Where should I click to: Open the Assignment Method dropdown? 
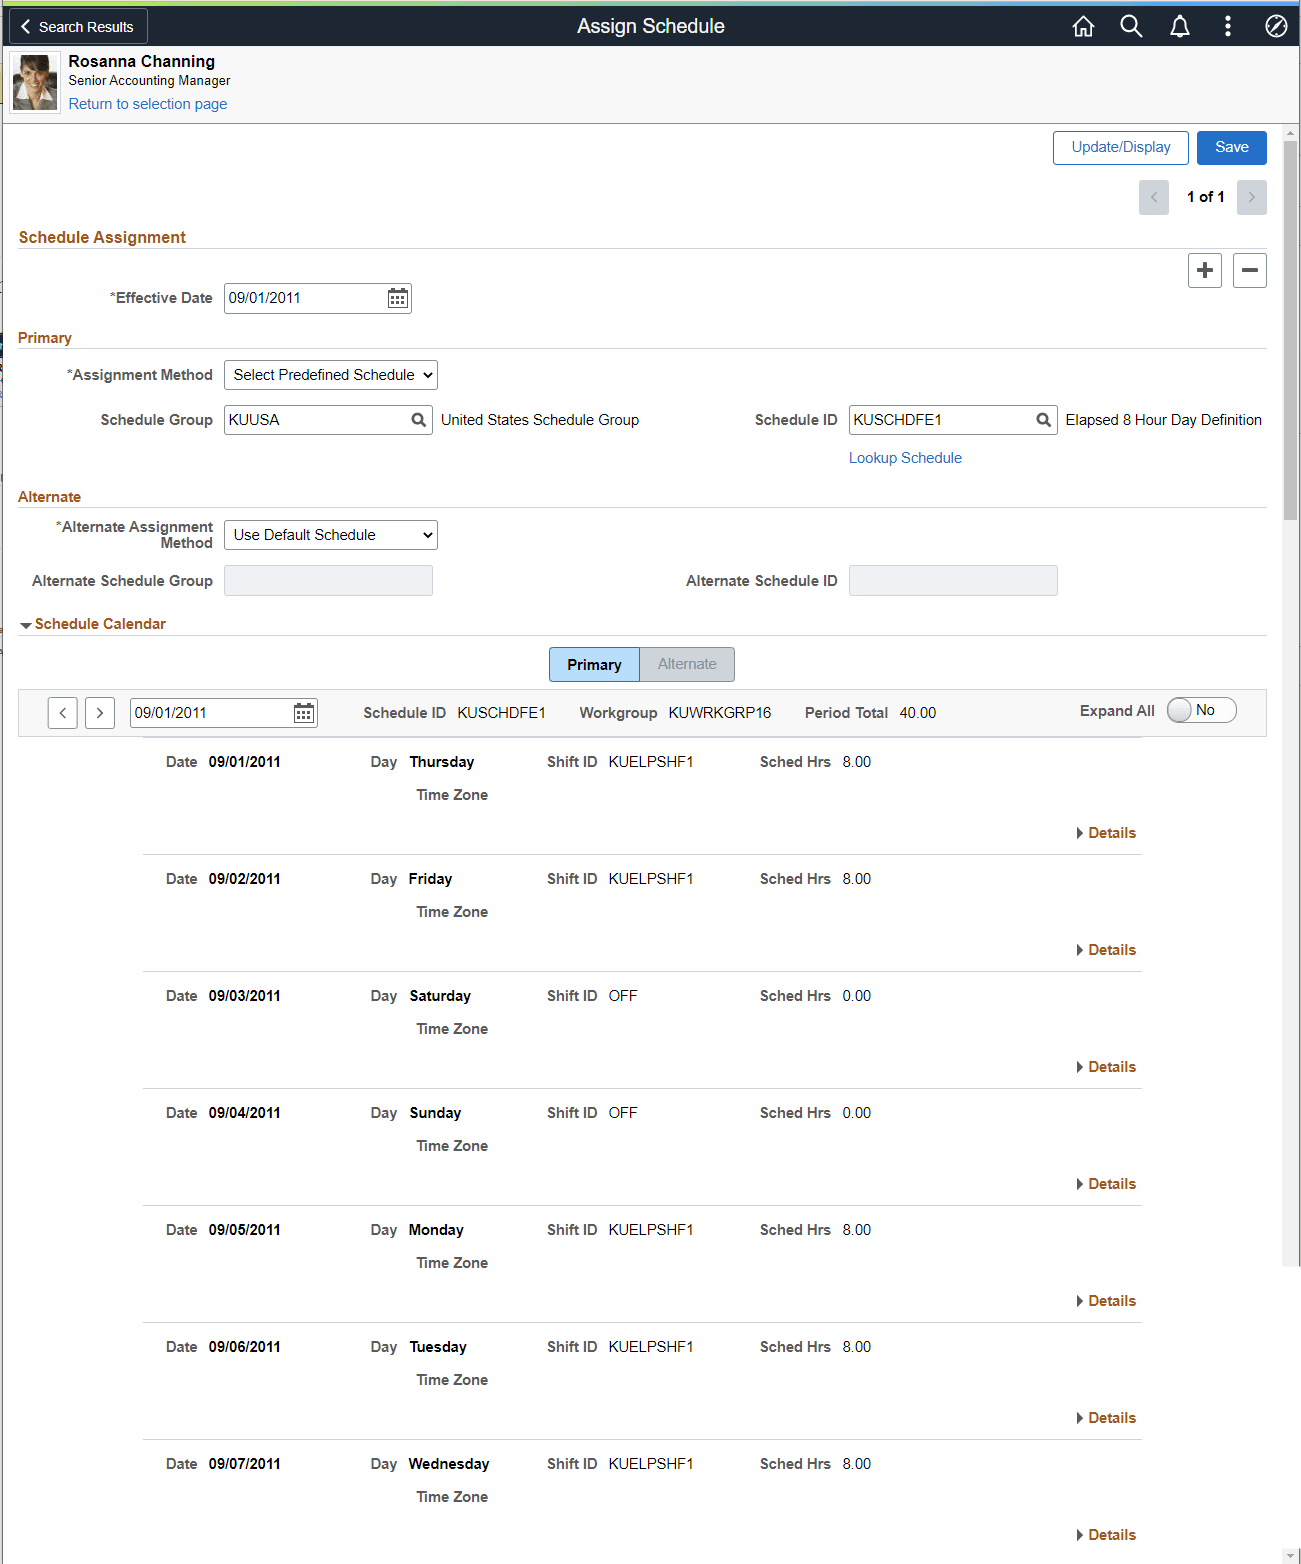coord(330,374)
